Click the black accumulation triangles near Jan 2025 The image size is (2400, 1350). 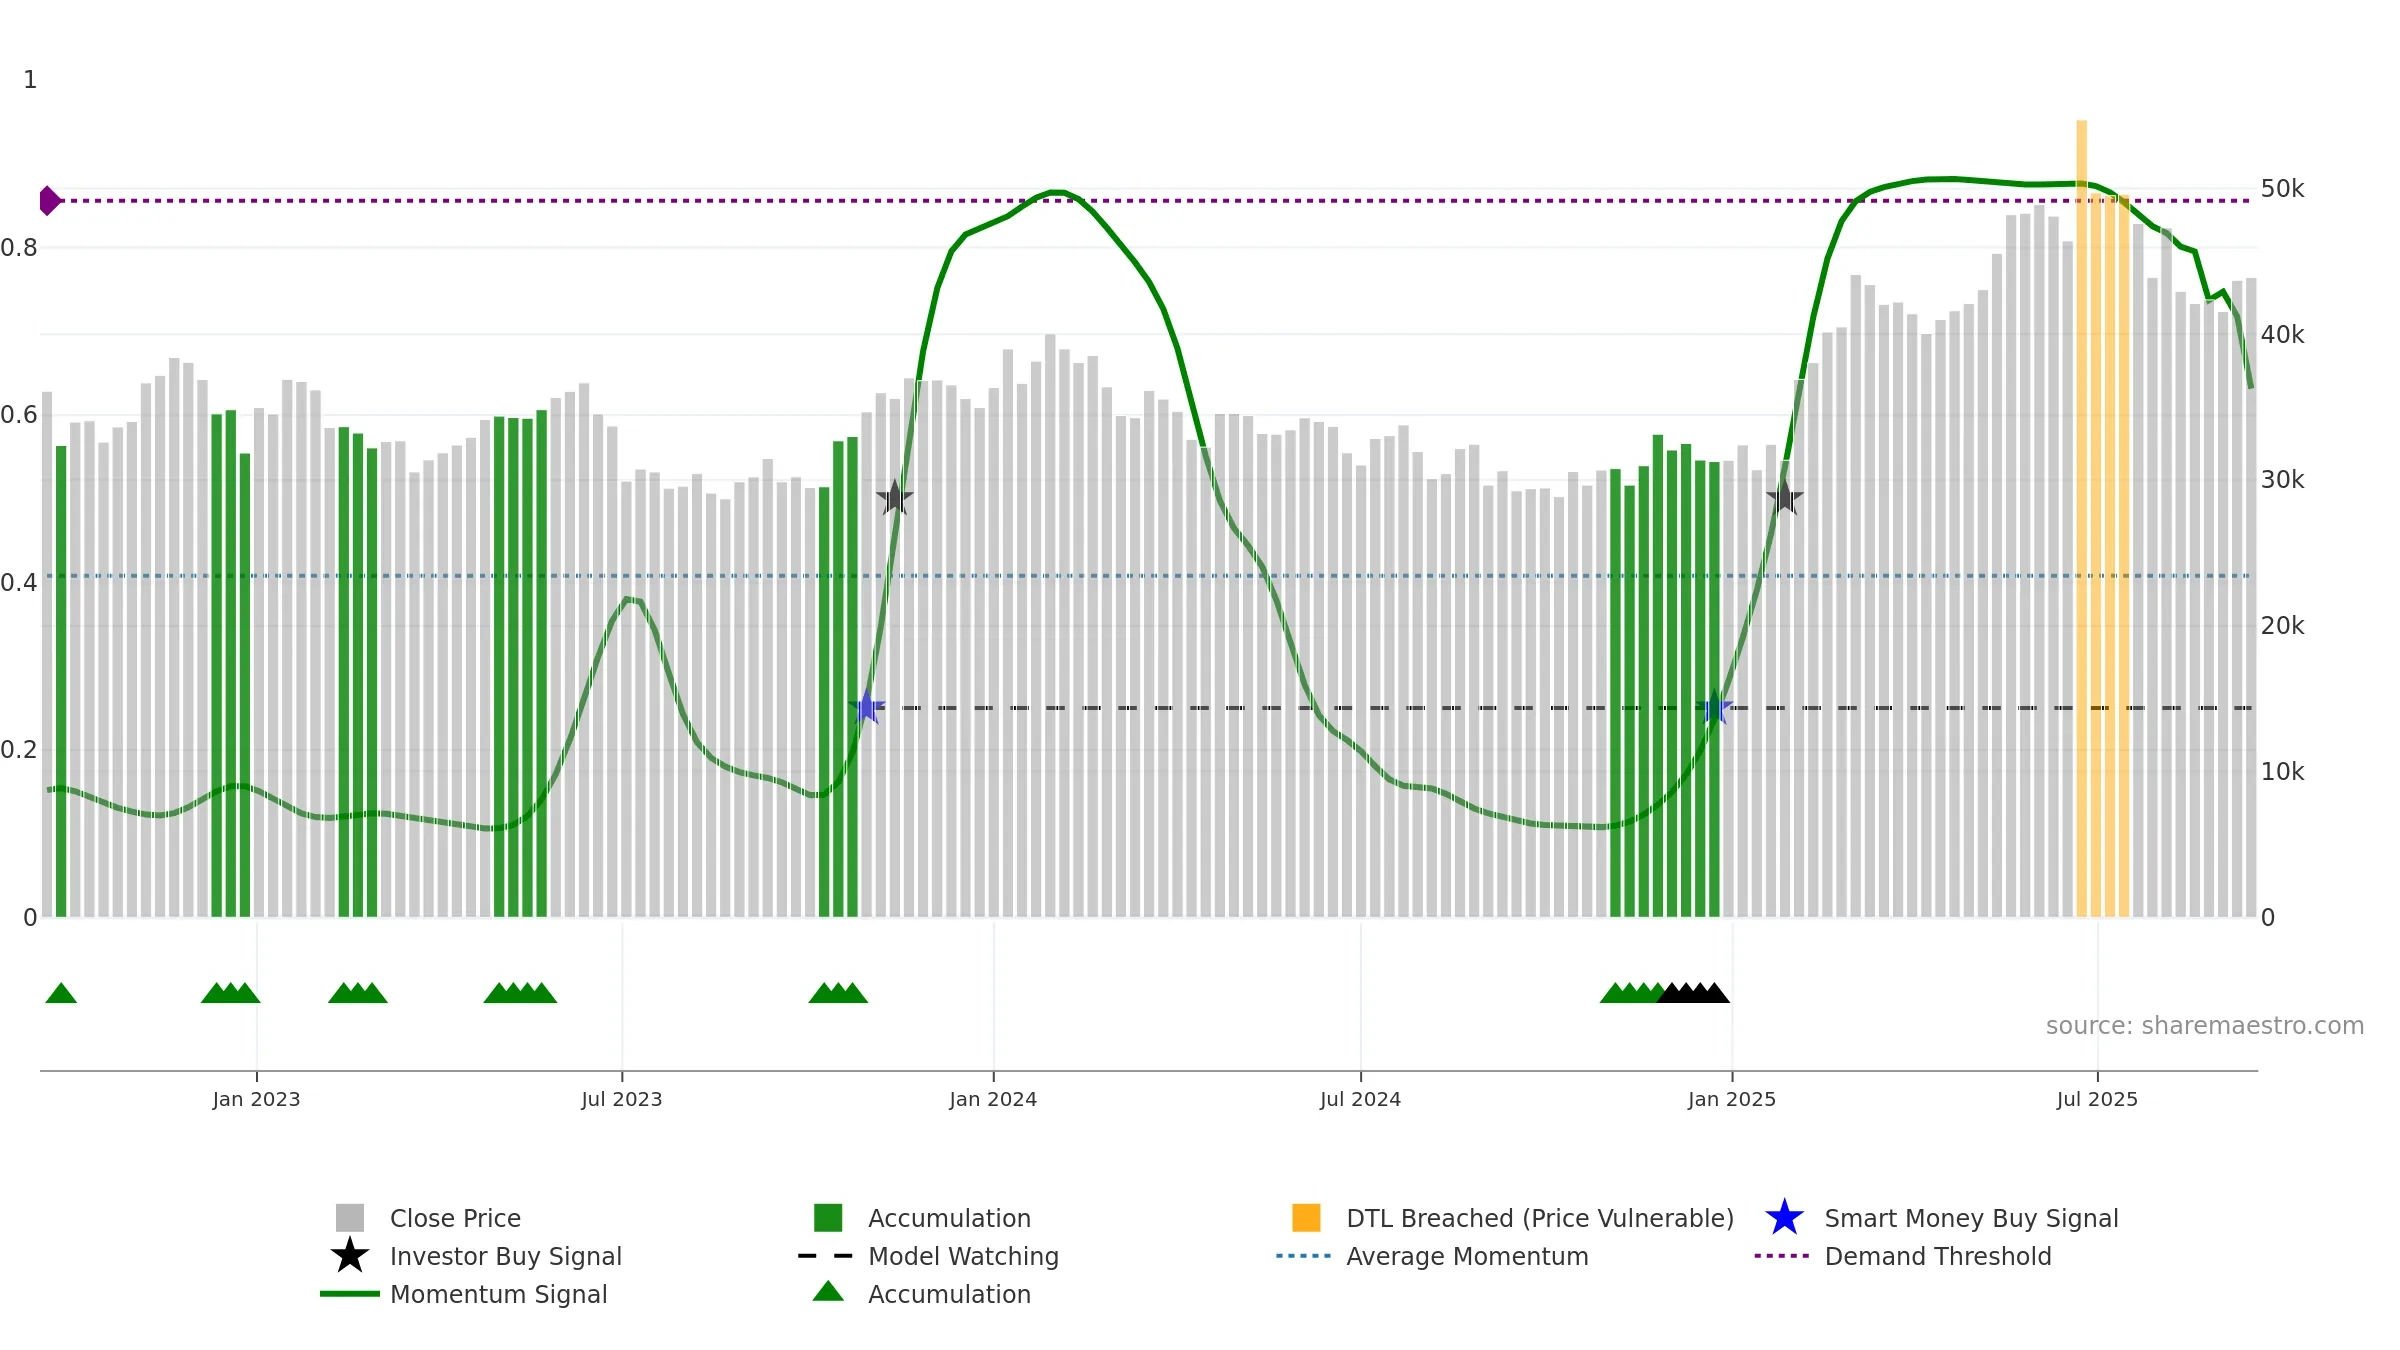1693,993
